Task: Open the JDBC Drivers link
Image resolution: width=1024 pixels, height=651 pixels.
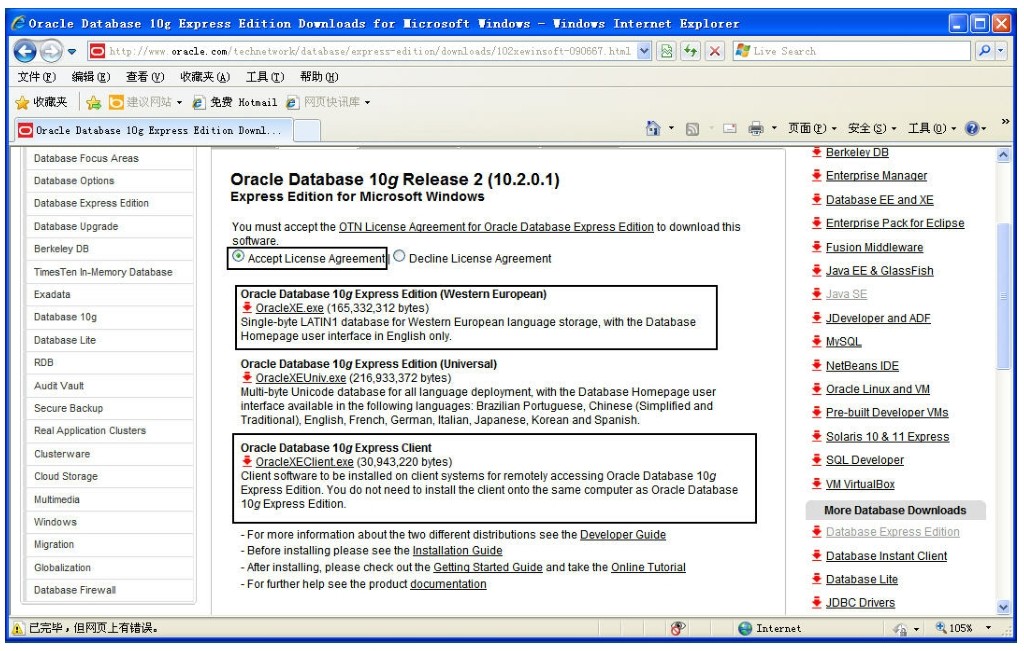Action: (x=860, y=603)
